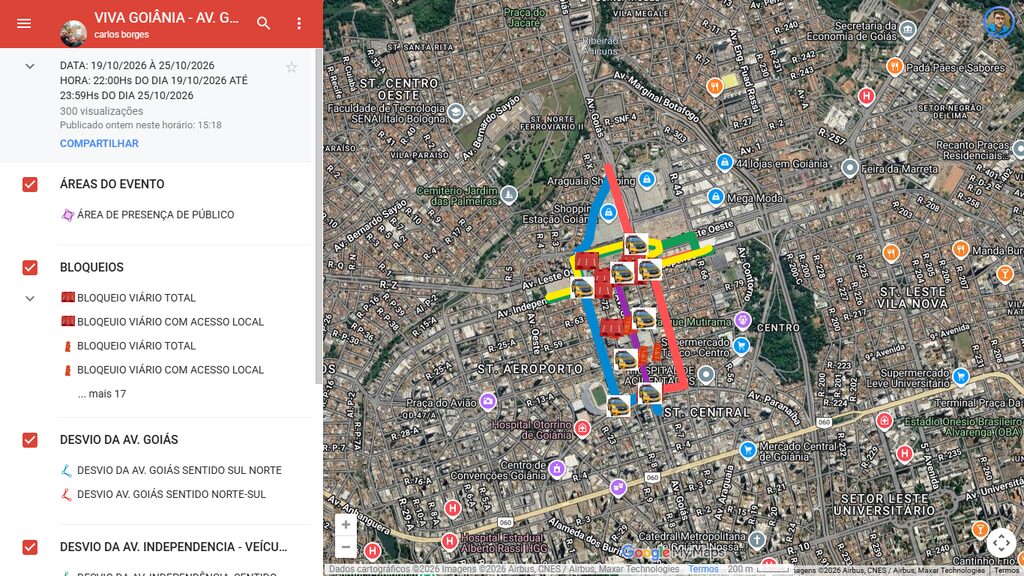The height and width of the screenshot is (576, 1024).
Task: Open the Termos link on the map
Action: 703,569
